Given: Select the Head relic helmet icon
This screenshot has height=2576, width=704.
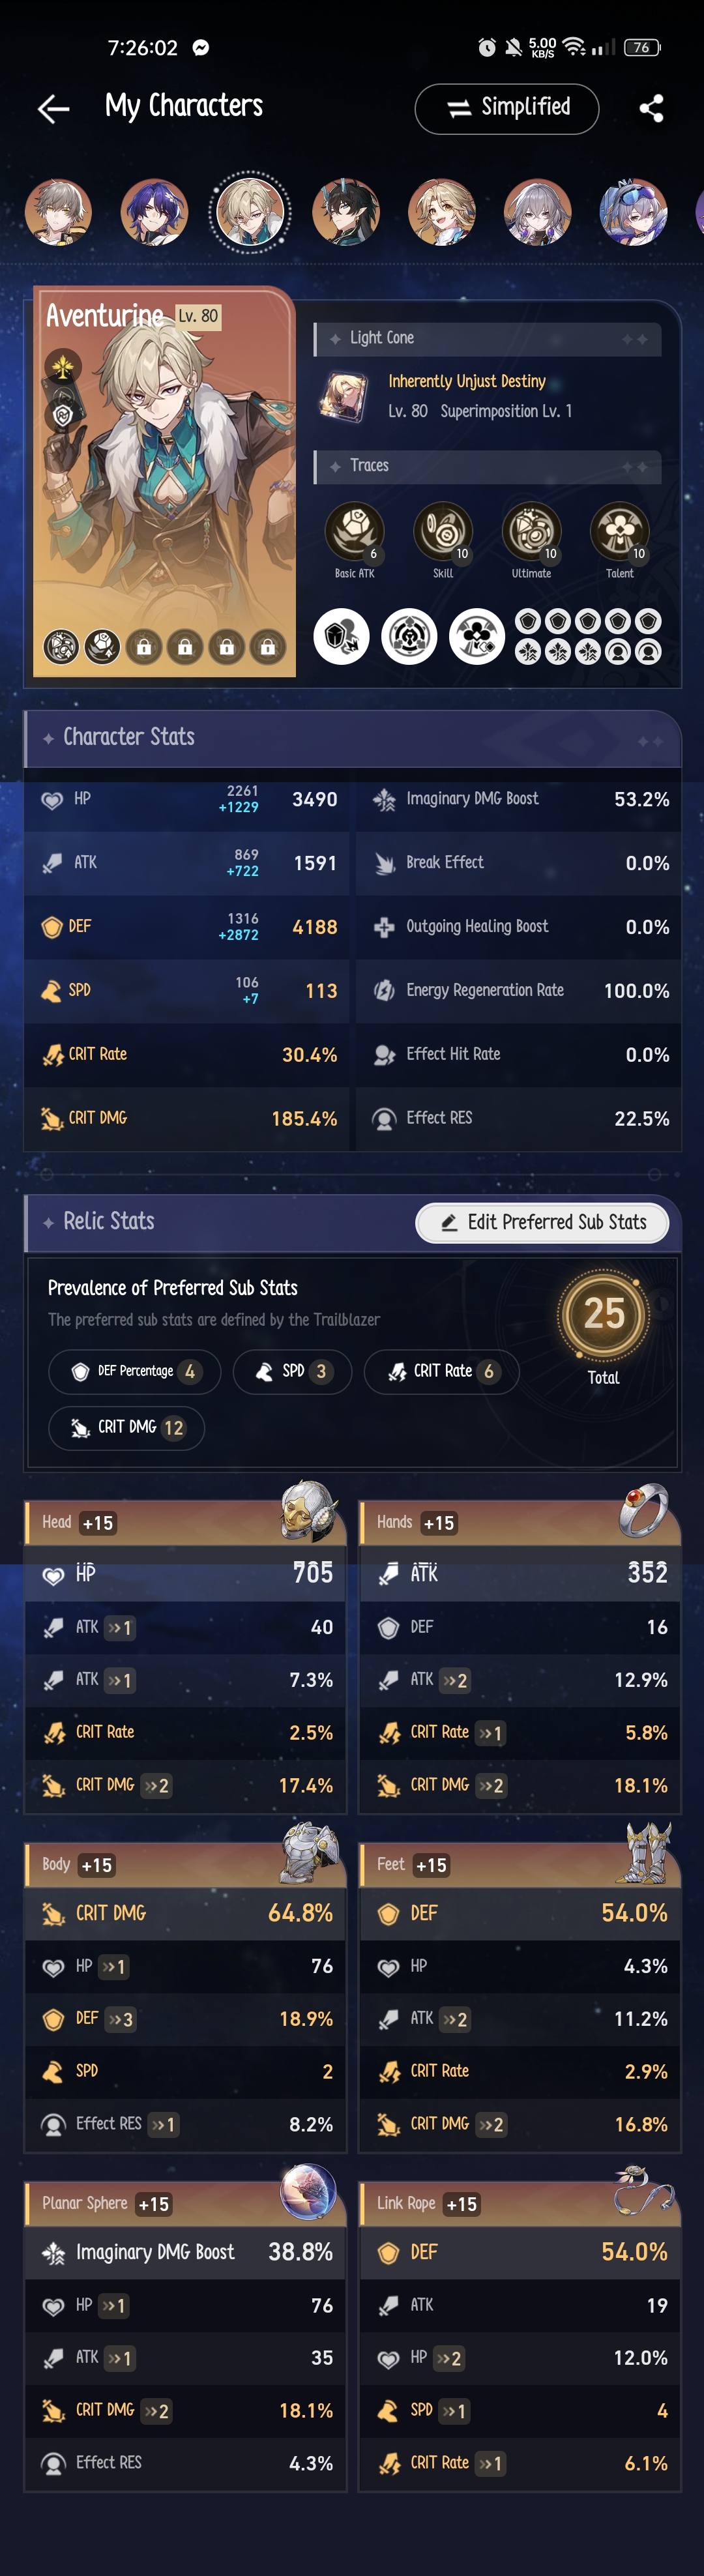Looking at the screenshot, I should coord(309,1512).
